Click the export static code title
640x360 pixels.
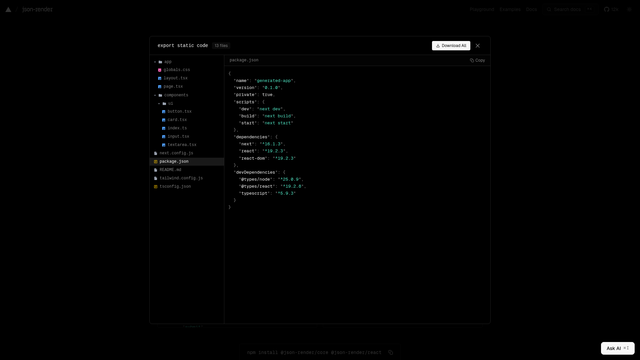pos(183,46)
